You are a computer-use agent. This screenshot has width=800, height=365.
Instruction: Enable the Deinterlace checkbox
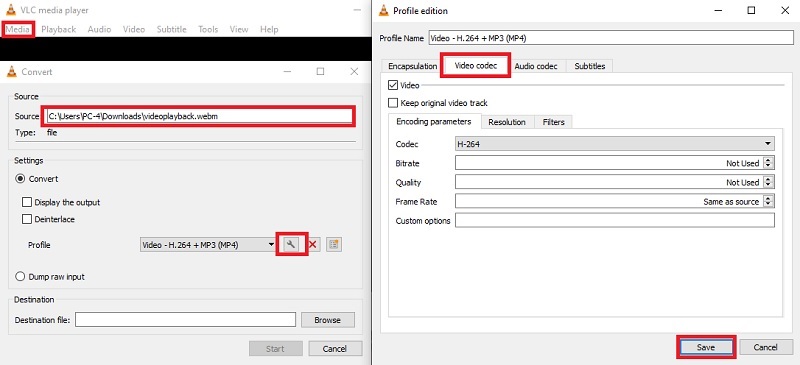click(x=27, y=219)
